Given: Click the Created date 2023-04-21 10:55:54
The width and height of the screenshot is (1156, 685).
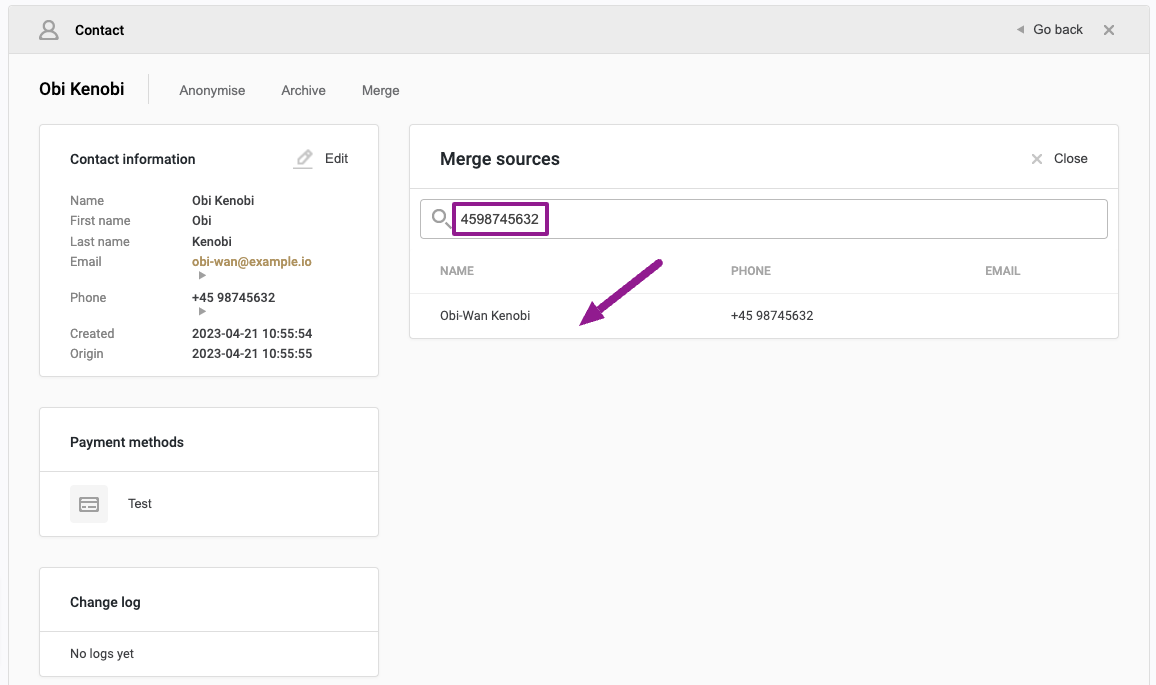Looking at the screenshot, I should [252, 333].
